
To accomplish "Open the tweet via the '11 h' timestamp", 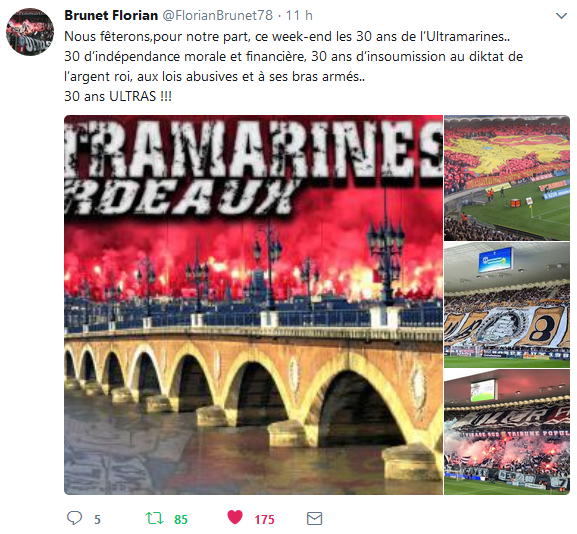I will pyautogui.click(x=299, y=15).
